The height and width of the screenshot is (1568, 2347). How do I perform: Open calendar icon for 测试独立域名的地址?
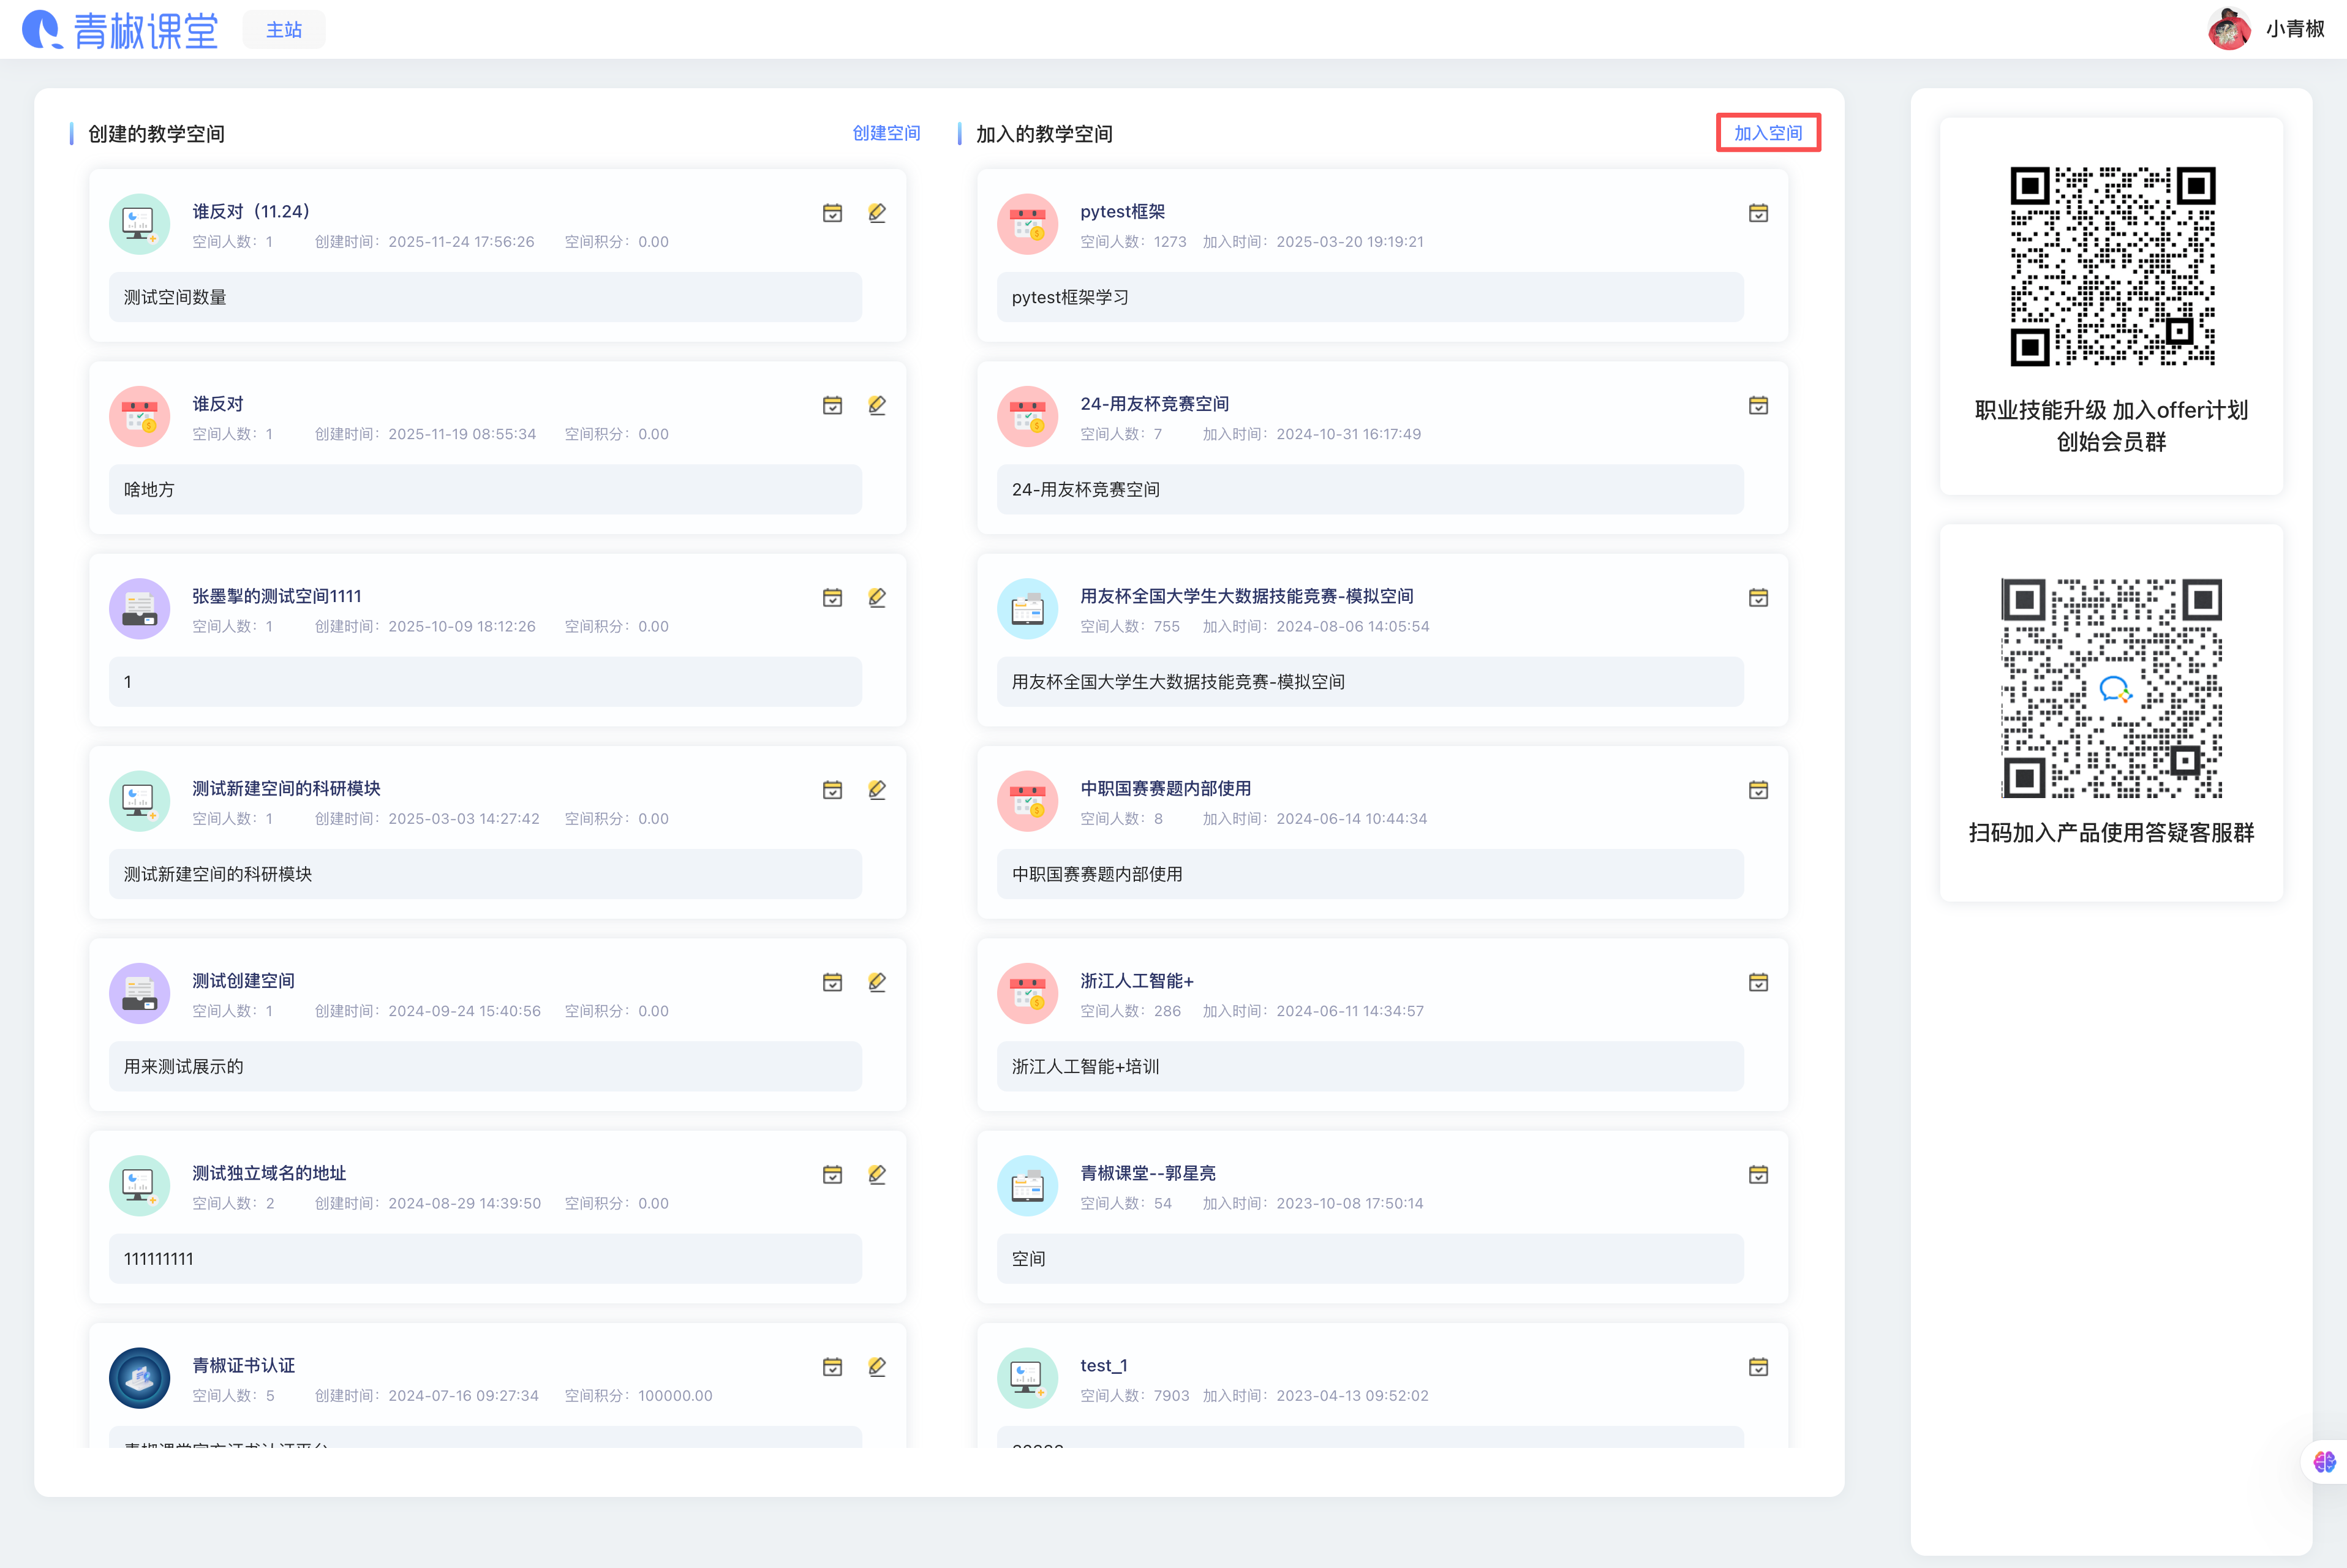(x=832, y=1175)
